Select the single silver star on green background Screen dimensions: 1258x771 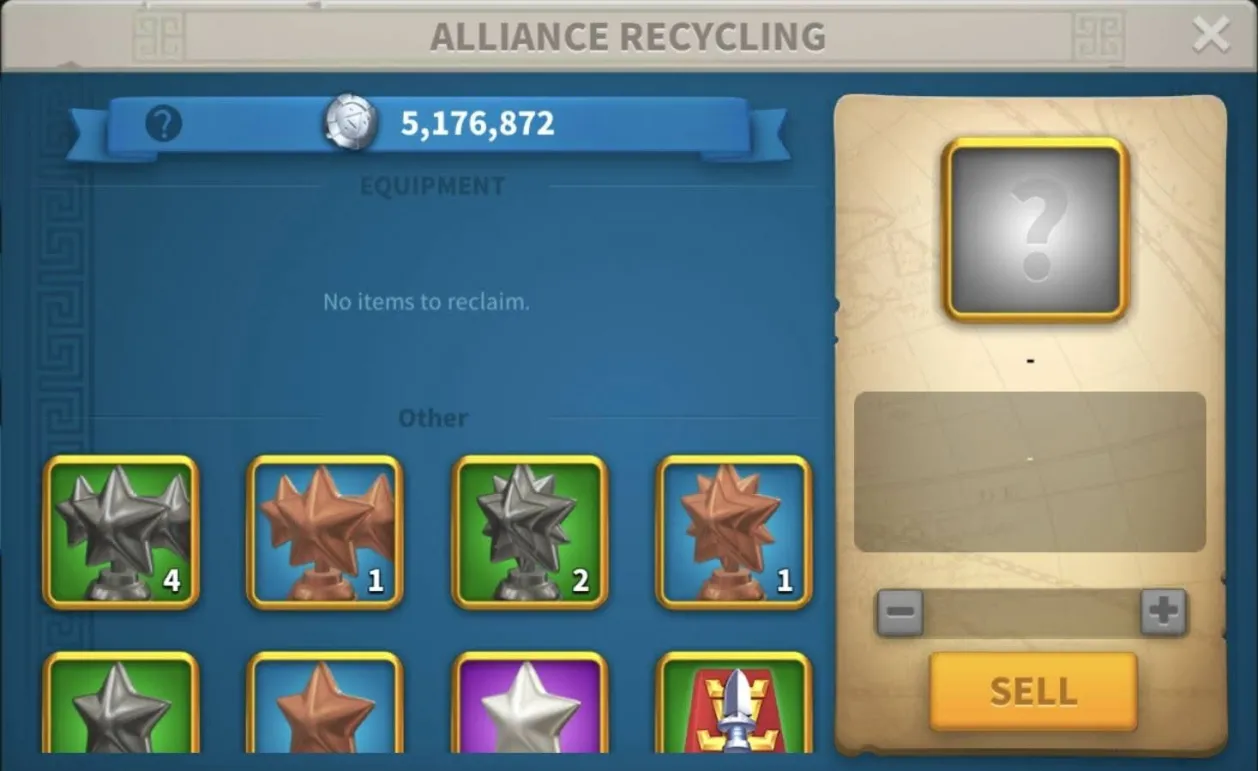121,703
